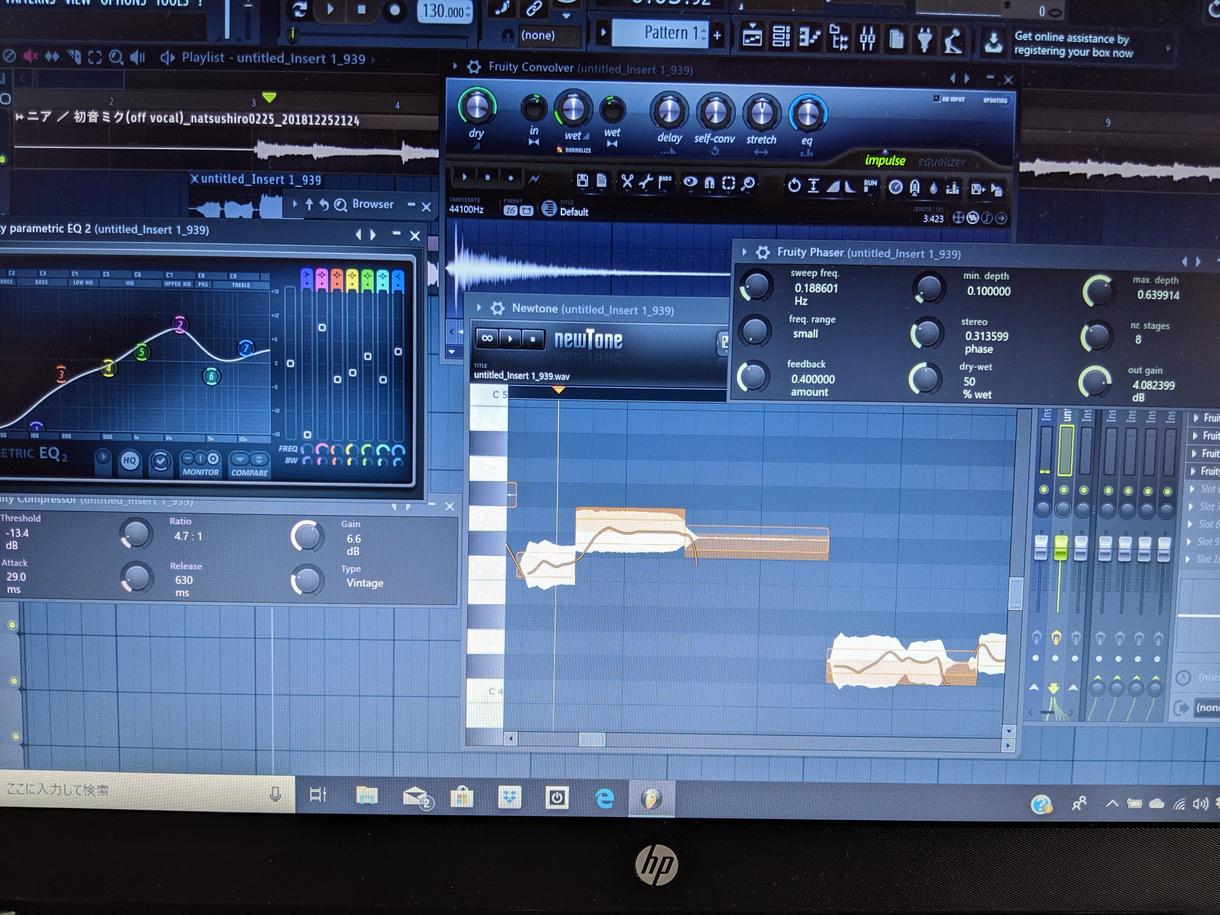This screenshot has height=915, width=1220.
Task: Expand the arrow left of the Newtone title
Action: tap(480, 308)
